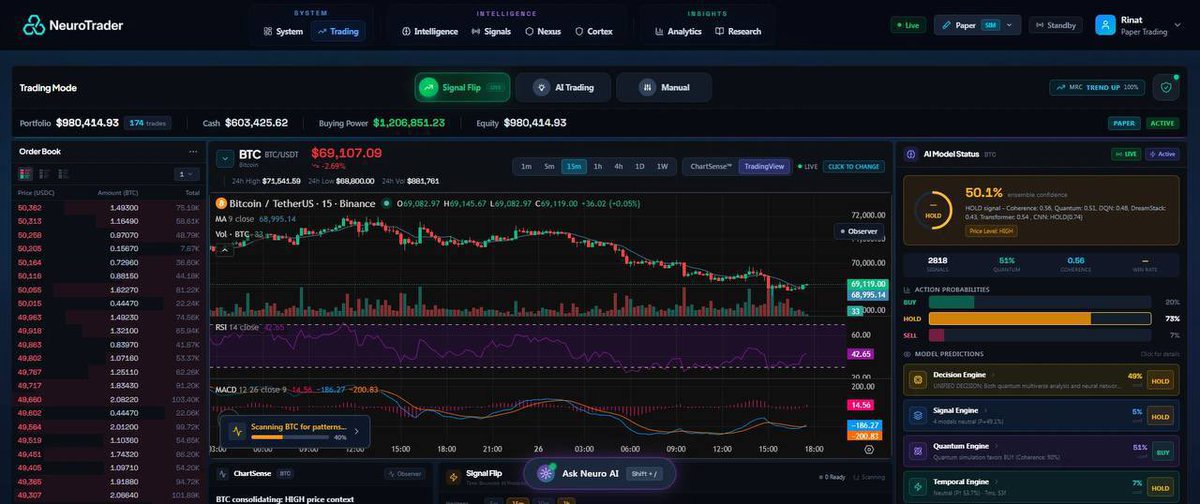Click the Observer button in ChartSense panel
This screenshot has width=1200, height=504.
[406, 473]
